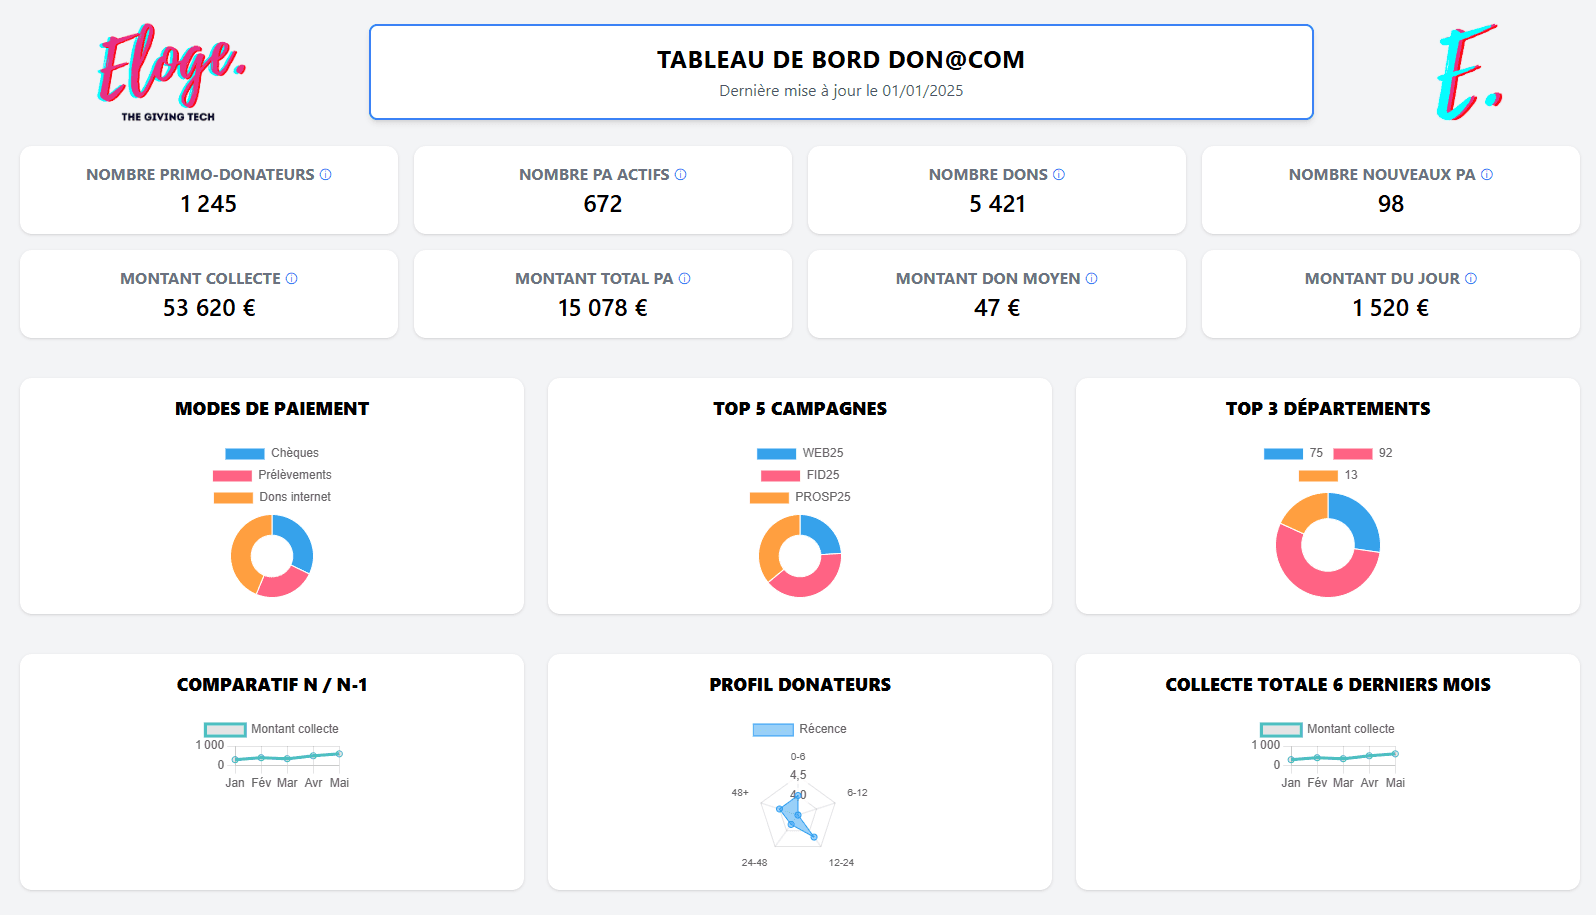1596x915 pixels.
Task: Click info icon beside Montant du Jour
Action: pyautogui.click(x=1471, y=279)
